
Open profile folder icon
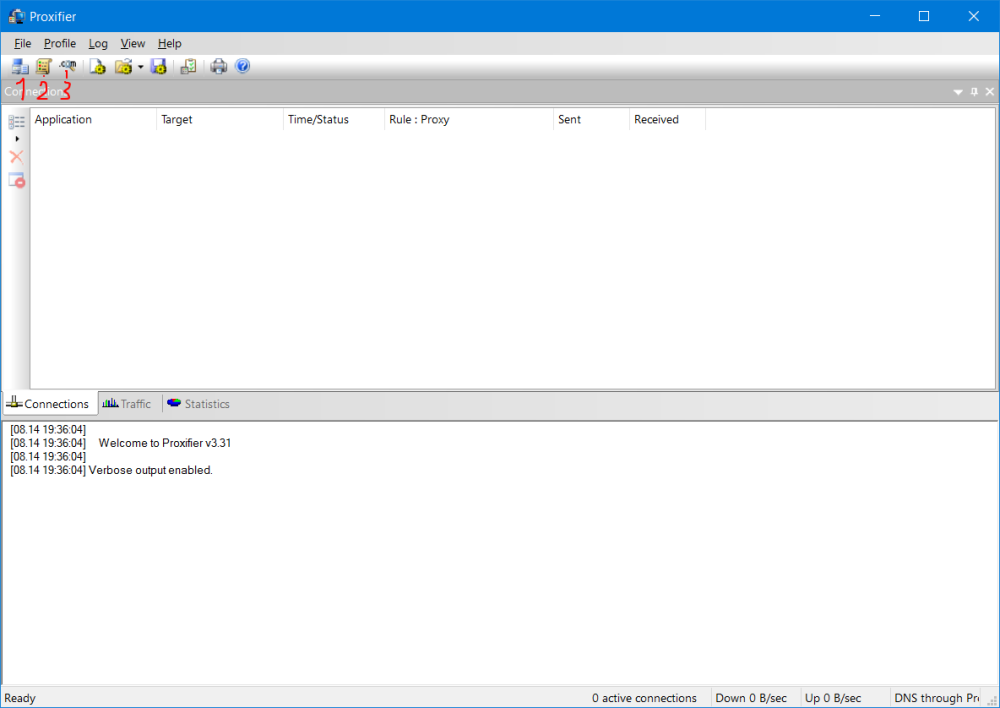(123, 66)
